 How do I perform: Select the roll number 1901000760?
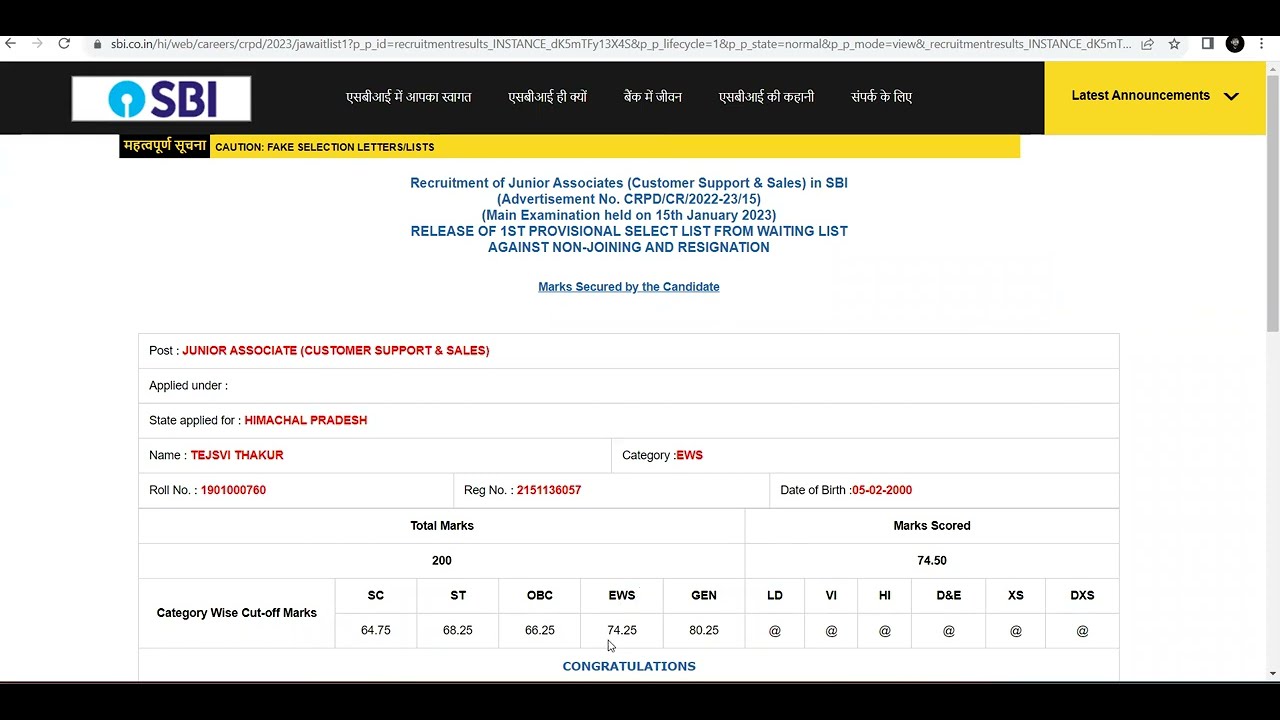(x=233, y=491)
